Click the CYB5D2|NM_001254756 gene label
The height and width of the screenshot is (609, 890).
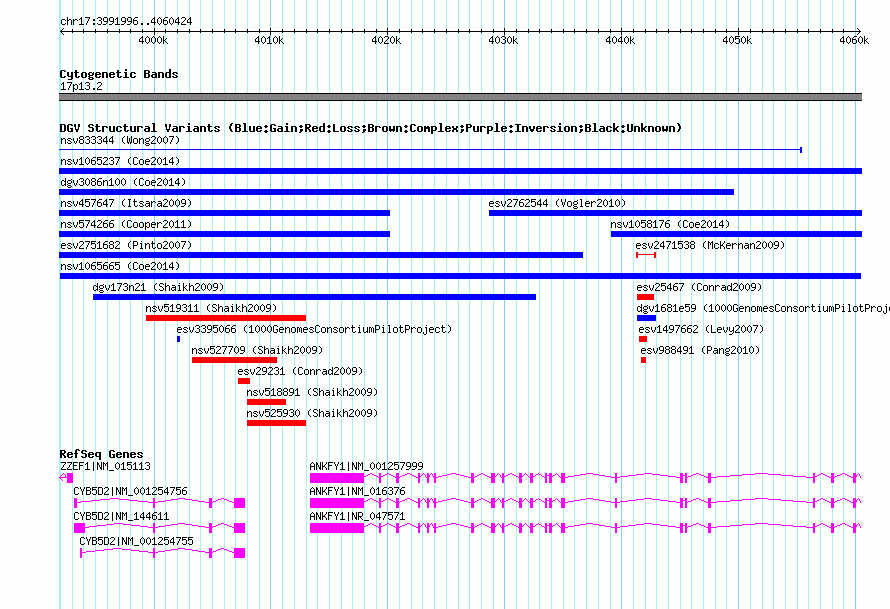130,491
